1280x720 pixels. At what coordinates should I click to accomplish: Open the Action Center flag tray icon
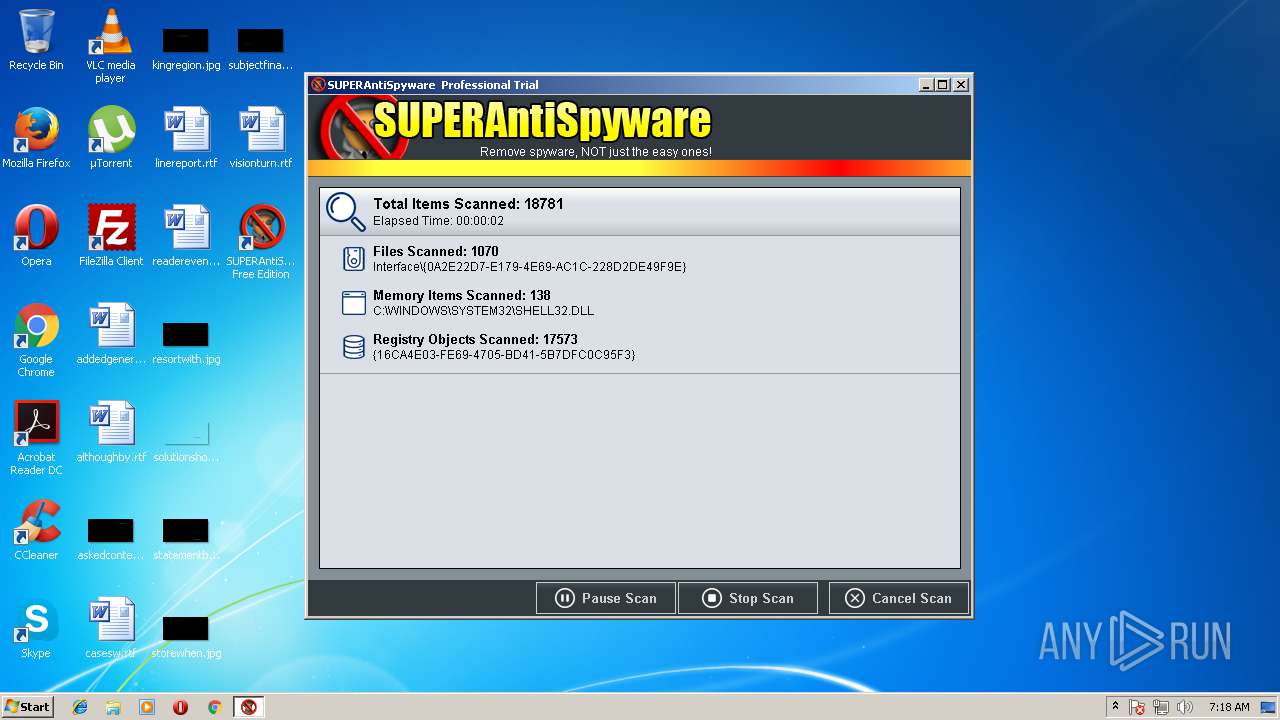pos(1138,707)
